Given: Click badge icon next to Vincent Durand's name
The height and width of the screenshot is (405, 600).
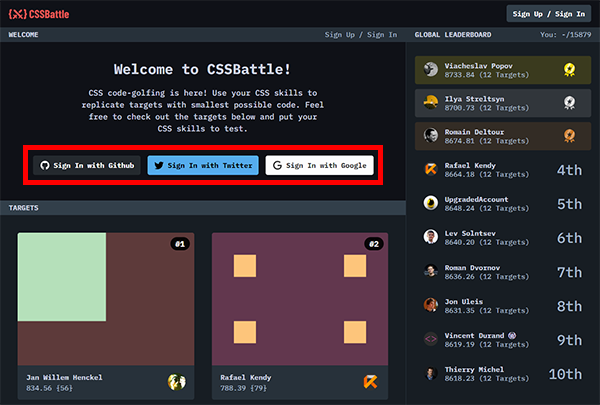Looking at the screenshot, I should (x=512, y=336).
